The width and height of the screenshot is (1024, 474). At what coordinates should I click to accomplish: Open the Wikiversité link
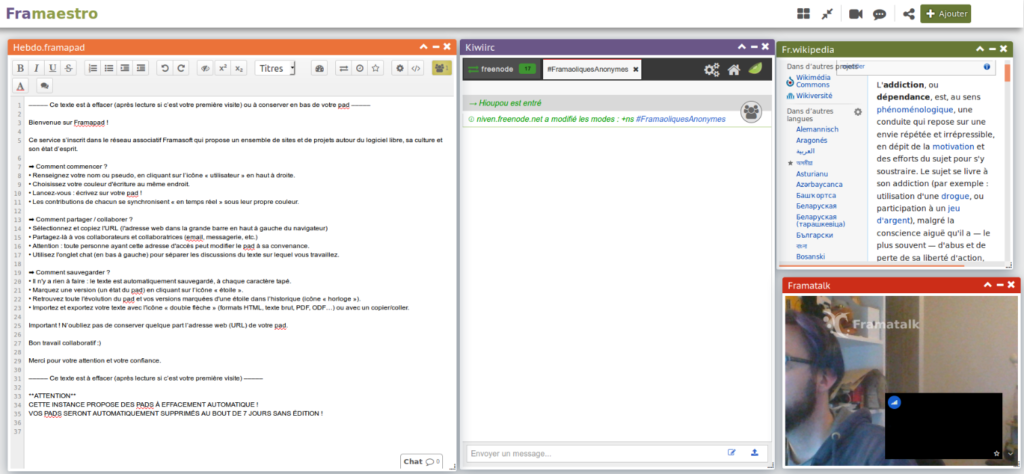pyautogui.click(x=816, y=95)
